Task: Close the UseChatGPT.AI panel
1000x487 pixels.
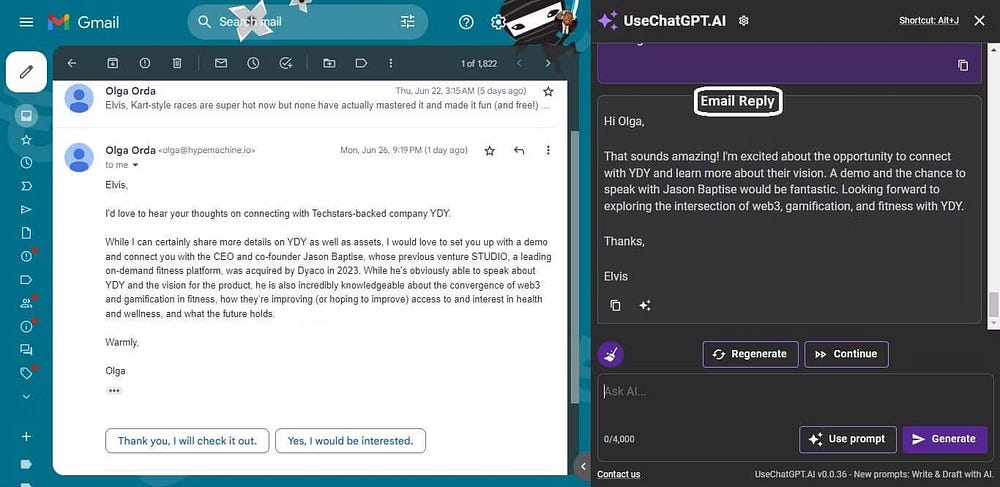Action: pyautogui.click(x=980, y=21)
